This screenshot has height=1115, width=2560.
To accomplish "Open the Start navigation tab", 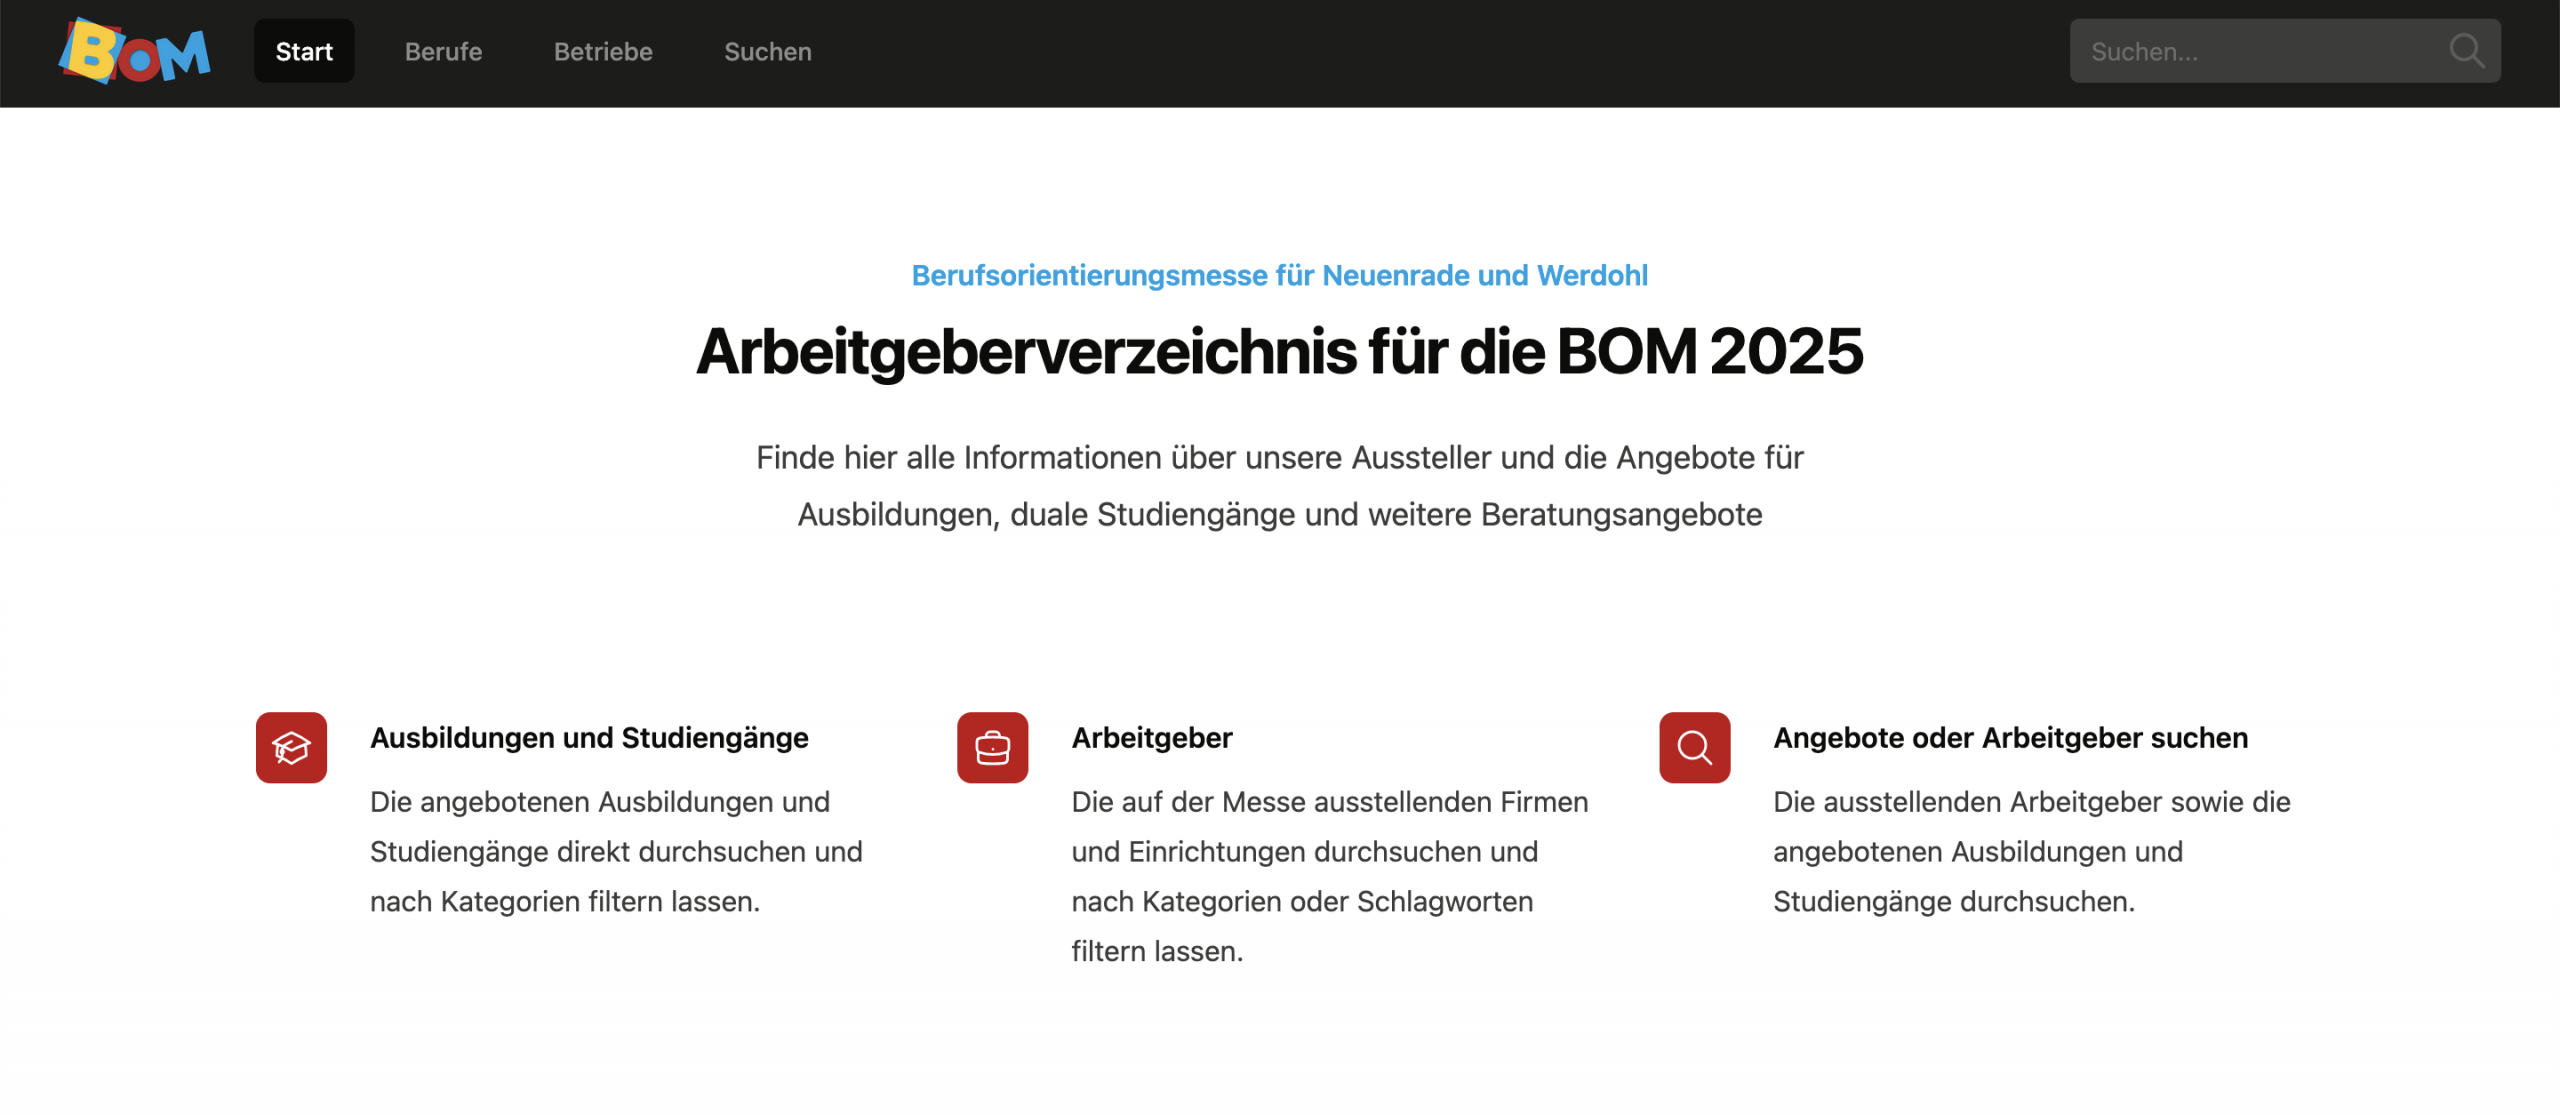I will pyautogui.click(x=304, y=51).
